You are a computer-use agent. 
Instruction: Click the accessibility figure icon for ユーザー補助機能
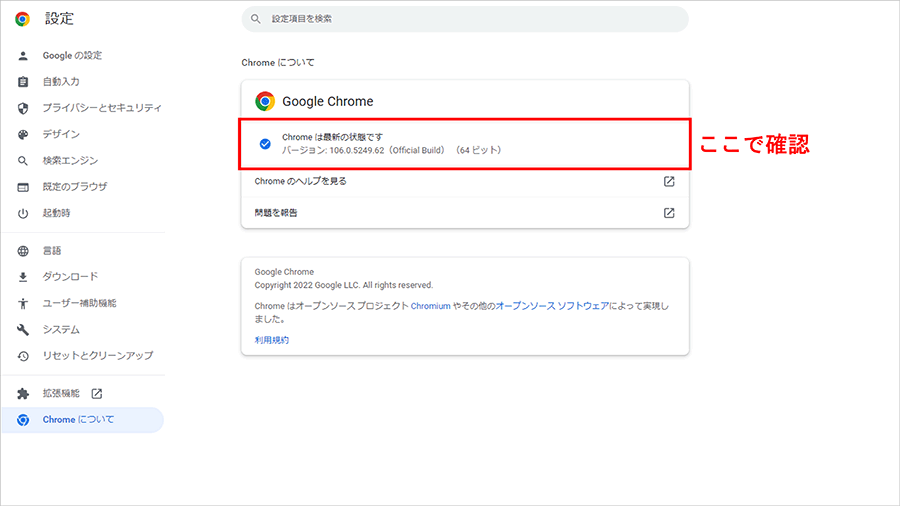23,303
